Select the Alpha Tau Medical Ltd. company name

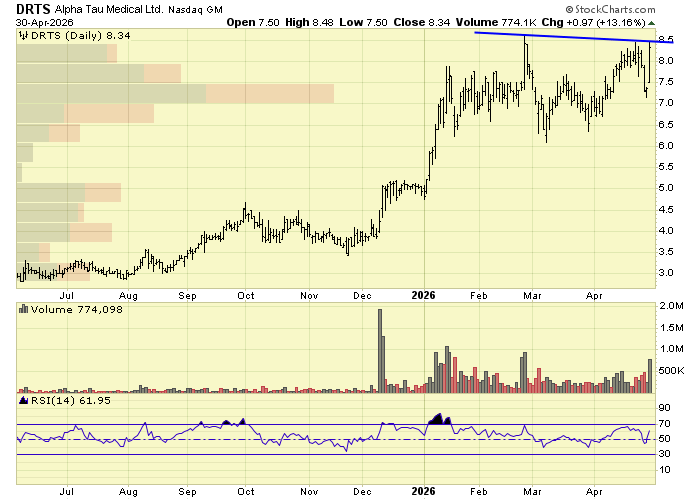click(x=109, y=9)
